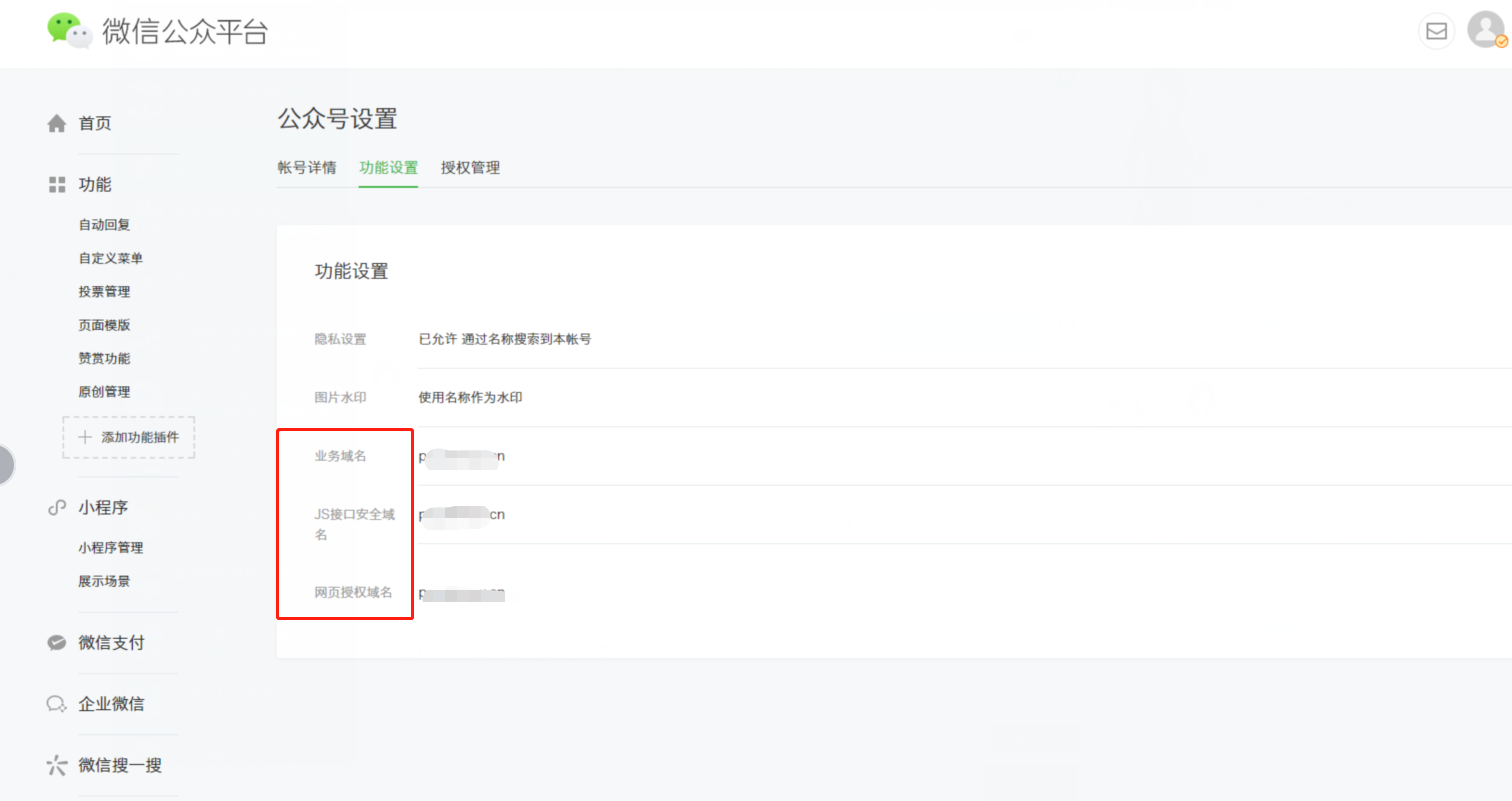Switch to the 授权管理 tab
1512x801 pixels.
click(x=471, y=168)
